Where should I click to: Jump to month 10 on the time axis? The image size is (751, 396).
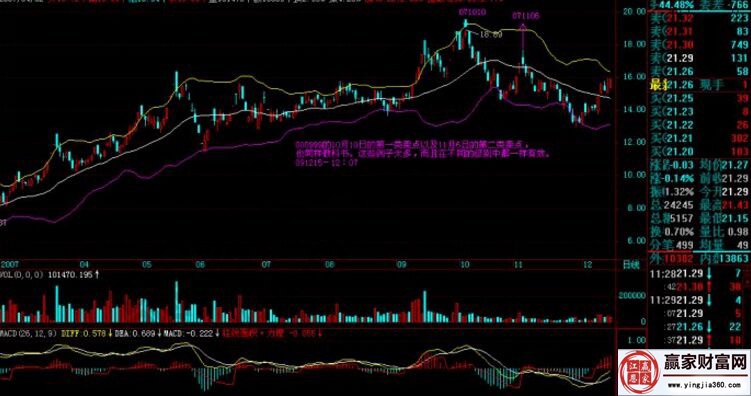pyautogui.click(x=464, y=264)
